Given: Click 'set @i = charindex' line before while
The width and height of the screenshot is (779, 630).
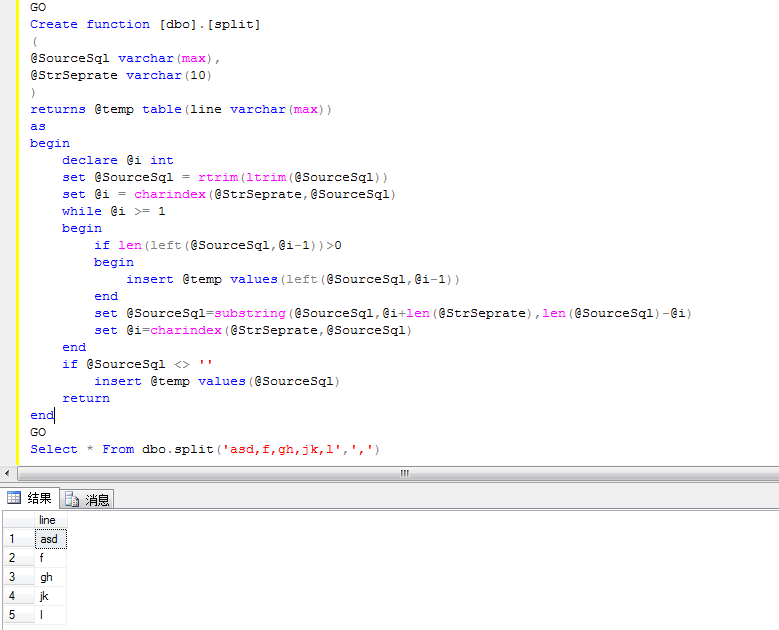Looking at the screenshot, I should pyautogui.click(x=229, y=194).
